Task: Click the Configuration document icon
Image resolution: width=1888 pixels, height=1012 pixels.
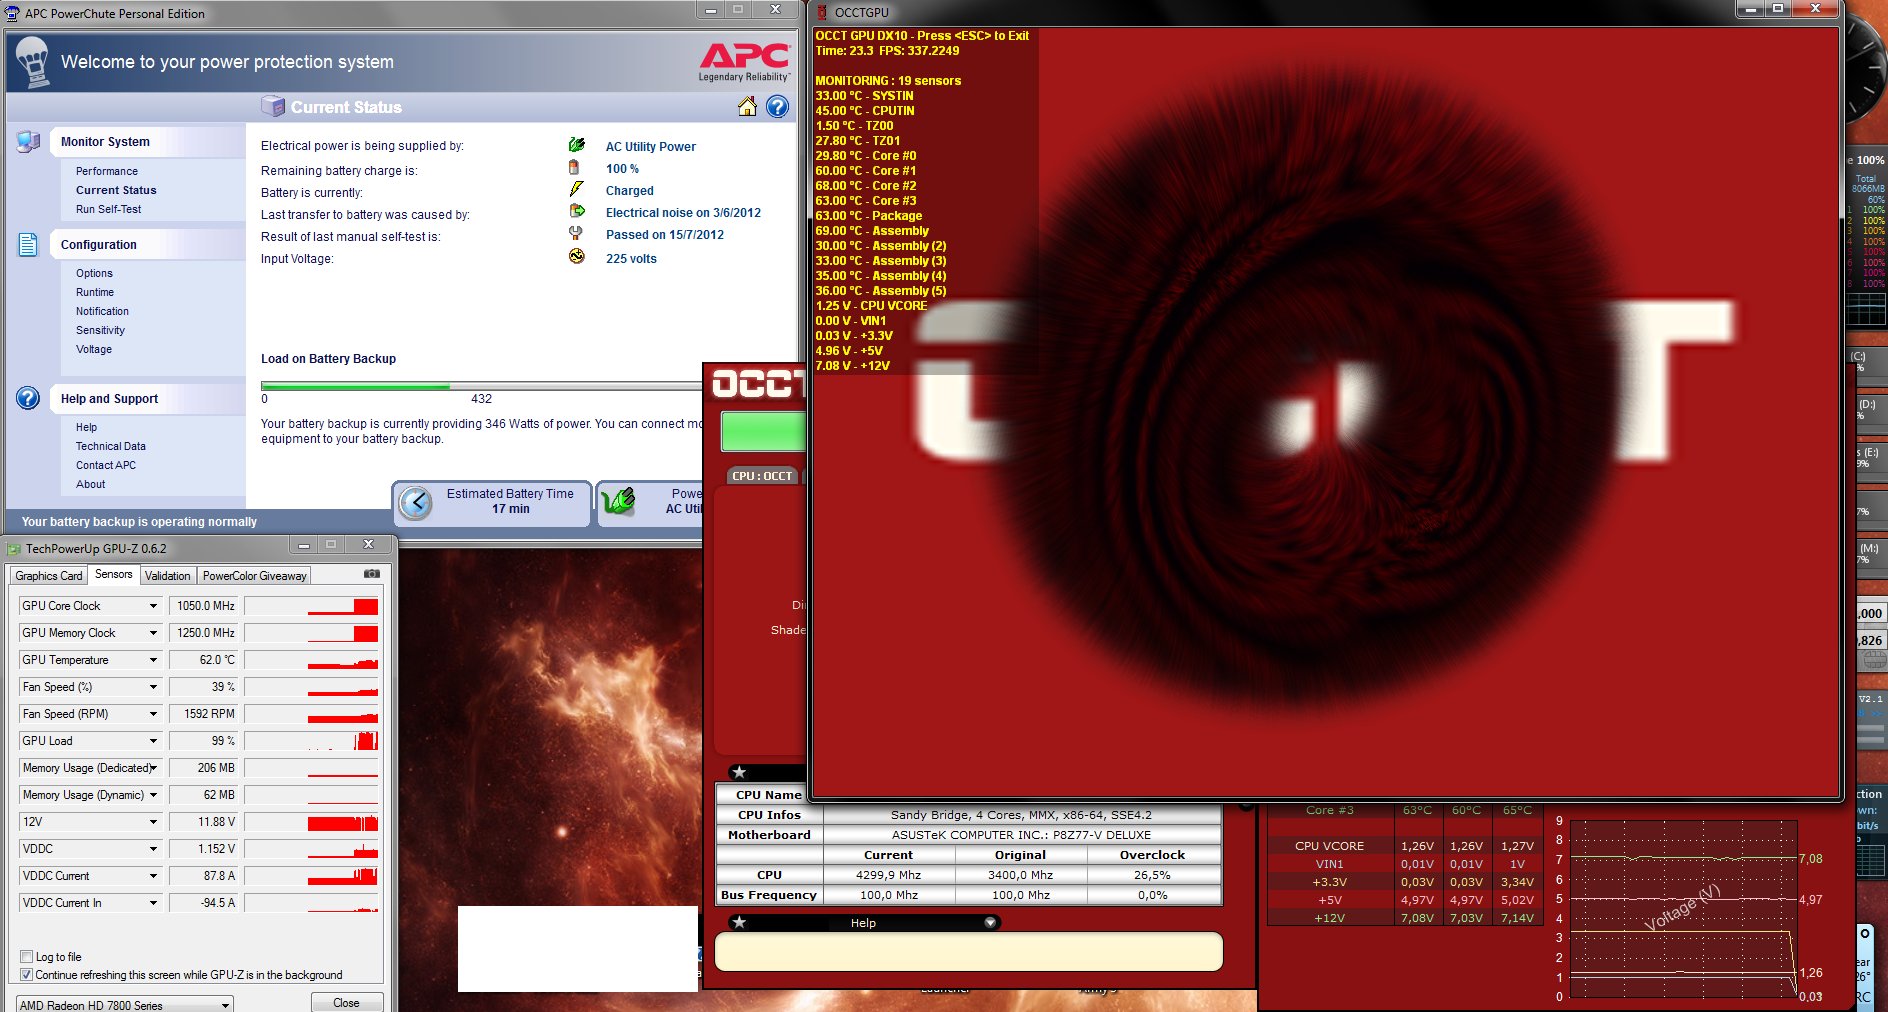Action: pyautogui.click(x=28, y=244)
